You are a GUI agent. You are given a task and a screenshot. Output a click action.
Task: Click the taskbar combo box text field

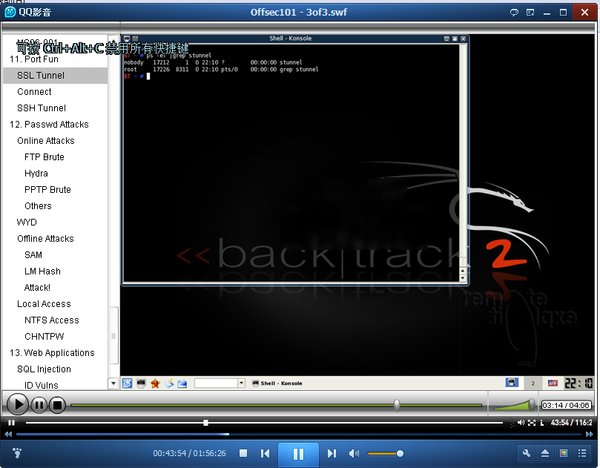[x=216, y=383]
